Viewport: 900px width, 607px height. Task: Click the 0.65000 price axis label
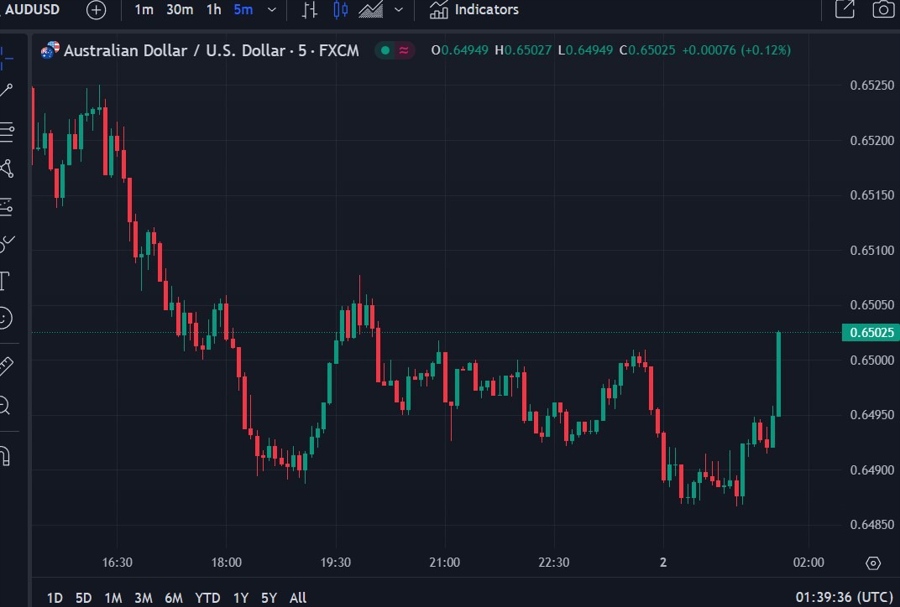872,360
